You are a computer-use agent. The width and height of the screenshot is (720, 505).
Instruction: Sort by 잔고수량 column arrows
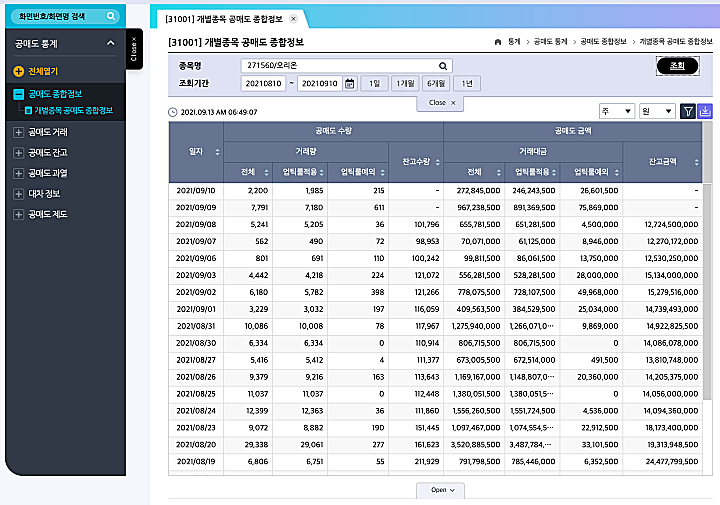pos(438,162)
